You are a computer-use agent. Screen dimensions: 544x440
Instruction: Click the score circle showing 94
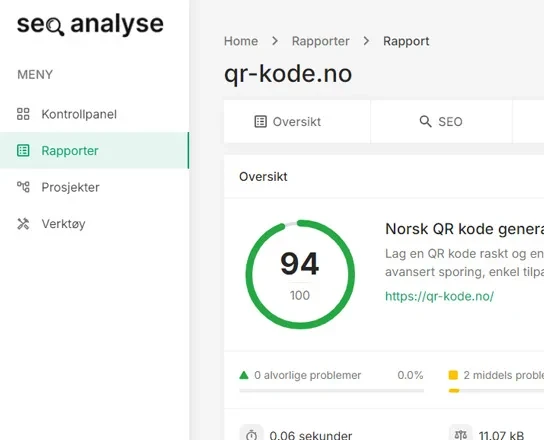(300, 274)
